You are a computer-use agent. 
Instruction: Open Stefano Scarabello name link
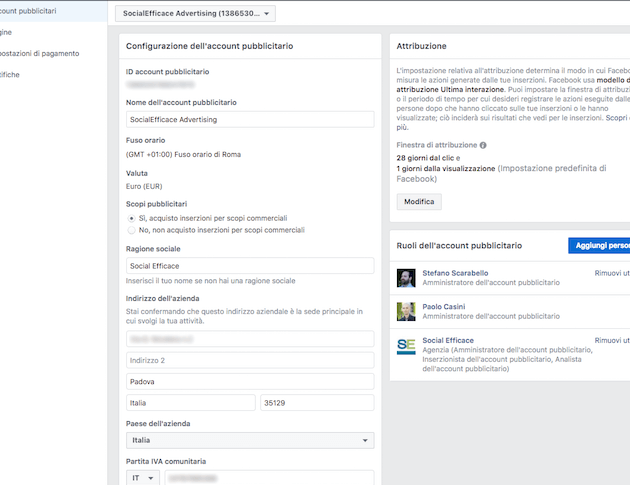tap(455, 273)
